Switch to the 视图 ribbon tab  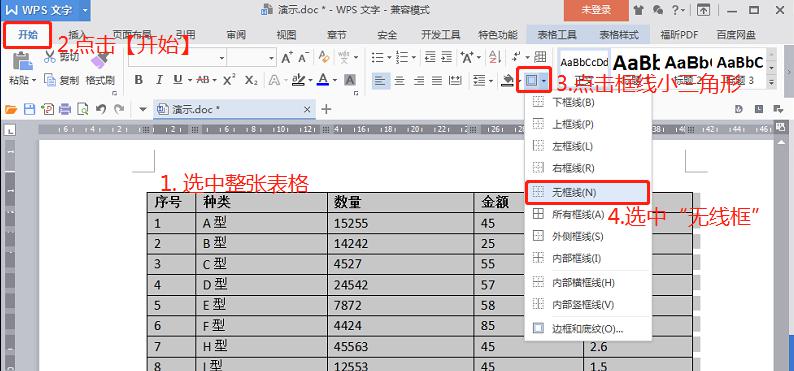click(286, 35)
